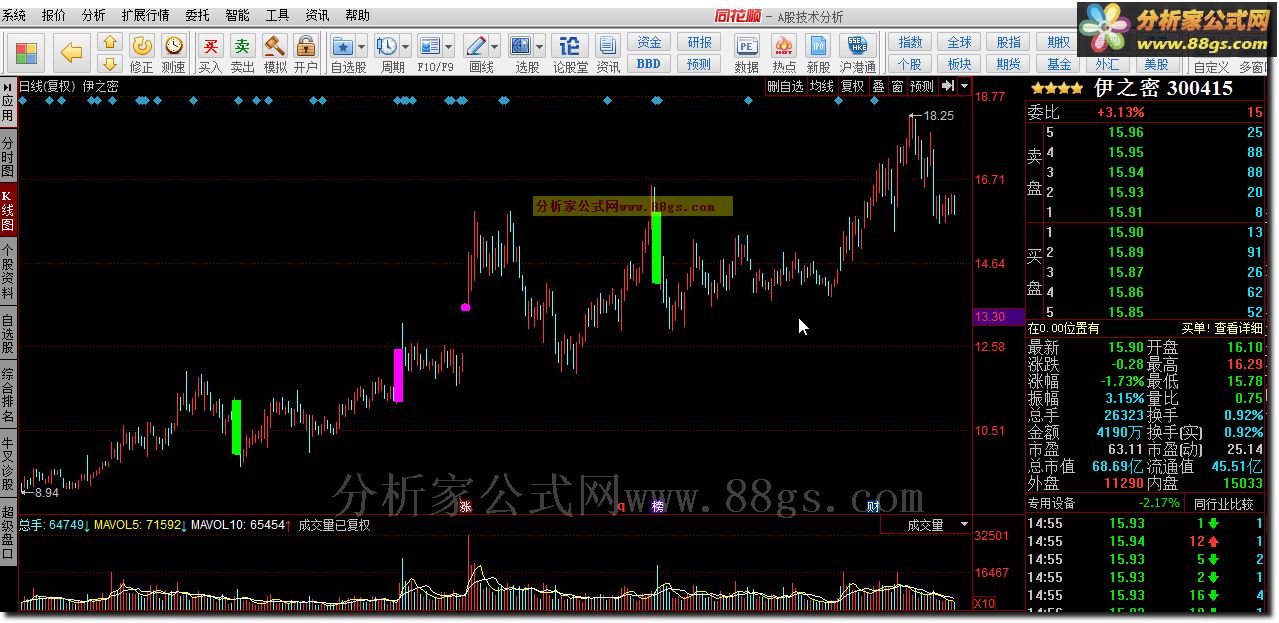This screenshot has width=1279, height=623.
Task: Open the chart header options dropdown arrow
Action: (x=964, y=87)
